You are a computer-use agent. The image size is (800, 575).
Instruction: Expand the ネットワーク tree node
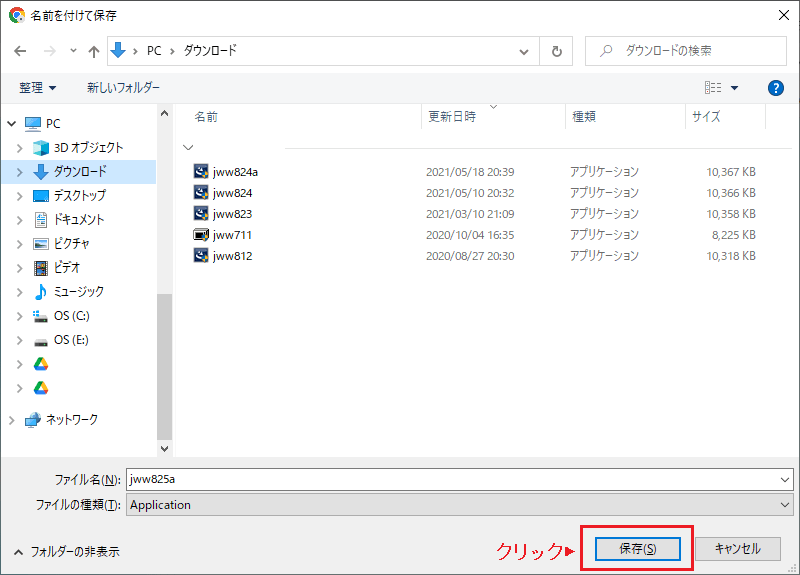[12, 420]
